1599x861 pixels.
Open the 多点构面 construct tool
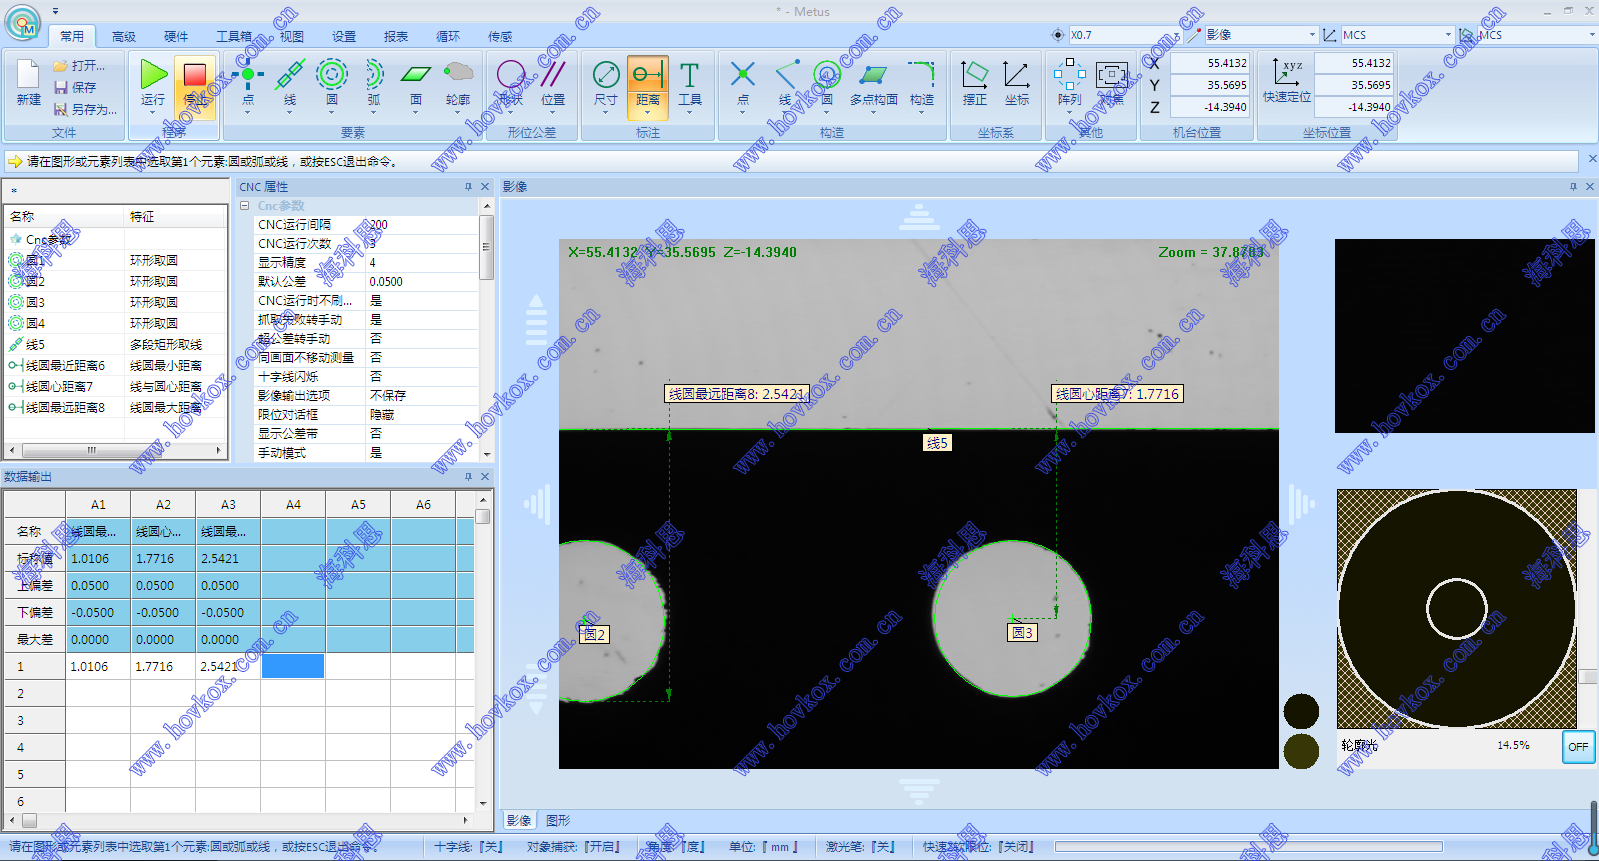(873, 76)
